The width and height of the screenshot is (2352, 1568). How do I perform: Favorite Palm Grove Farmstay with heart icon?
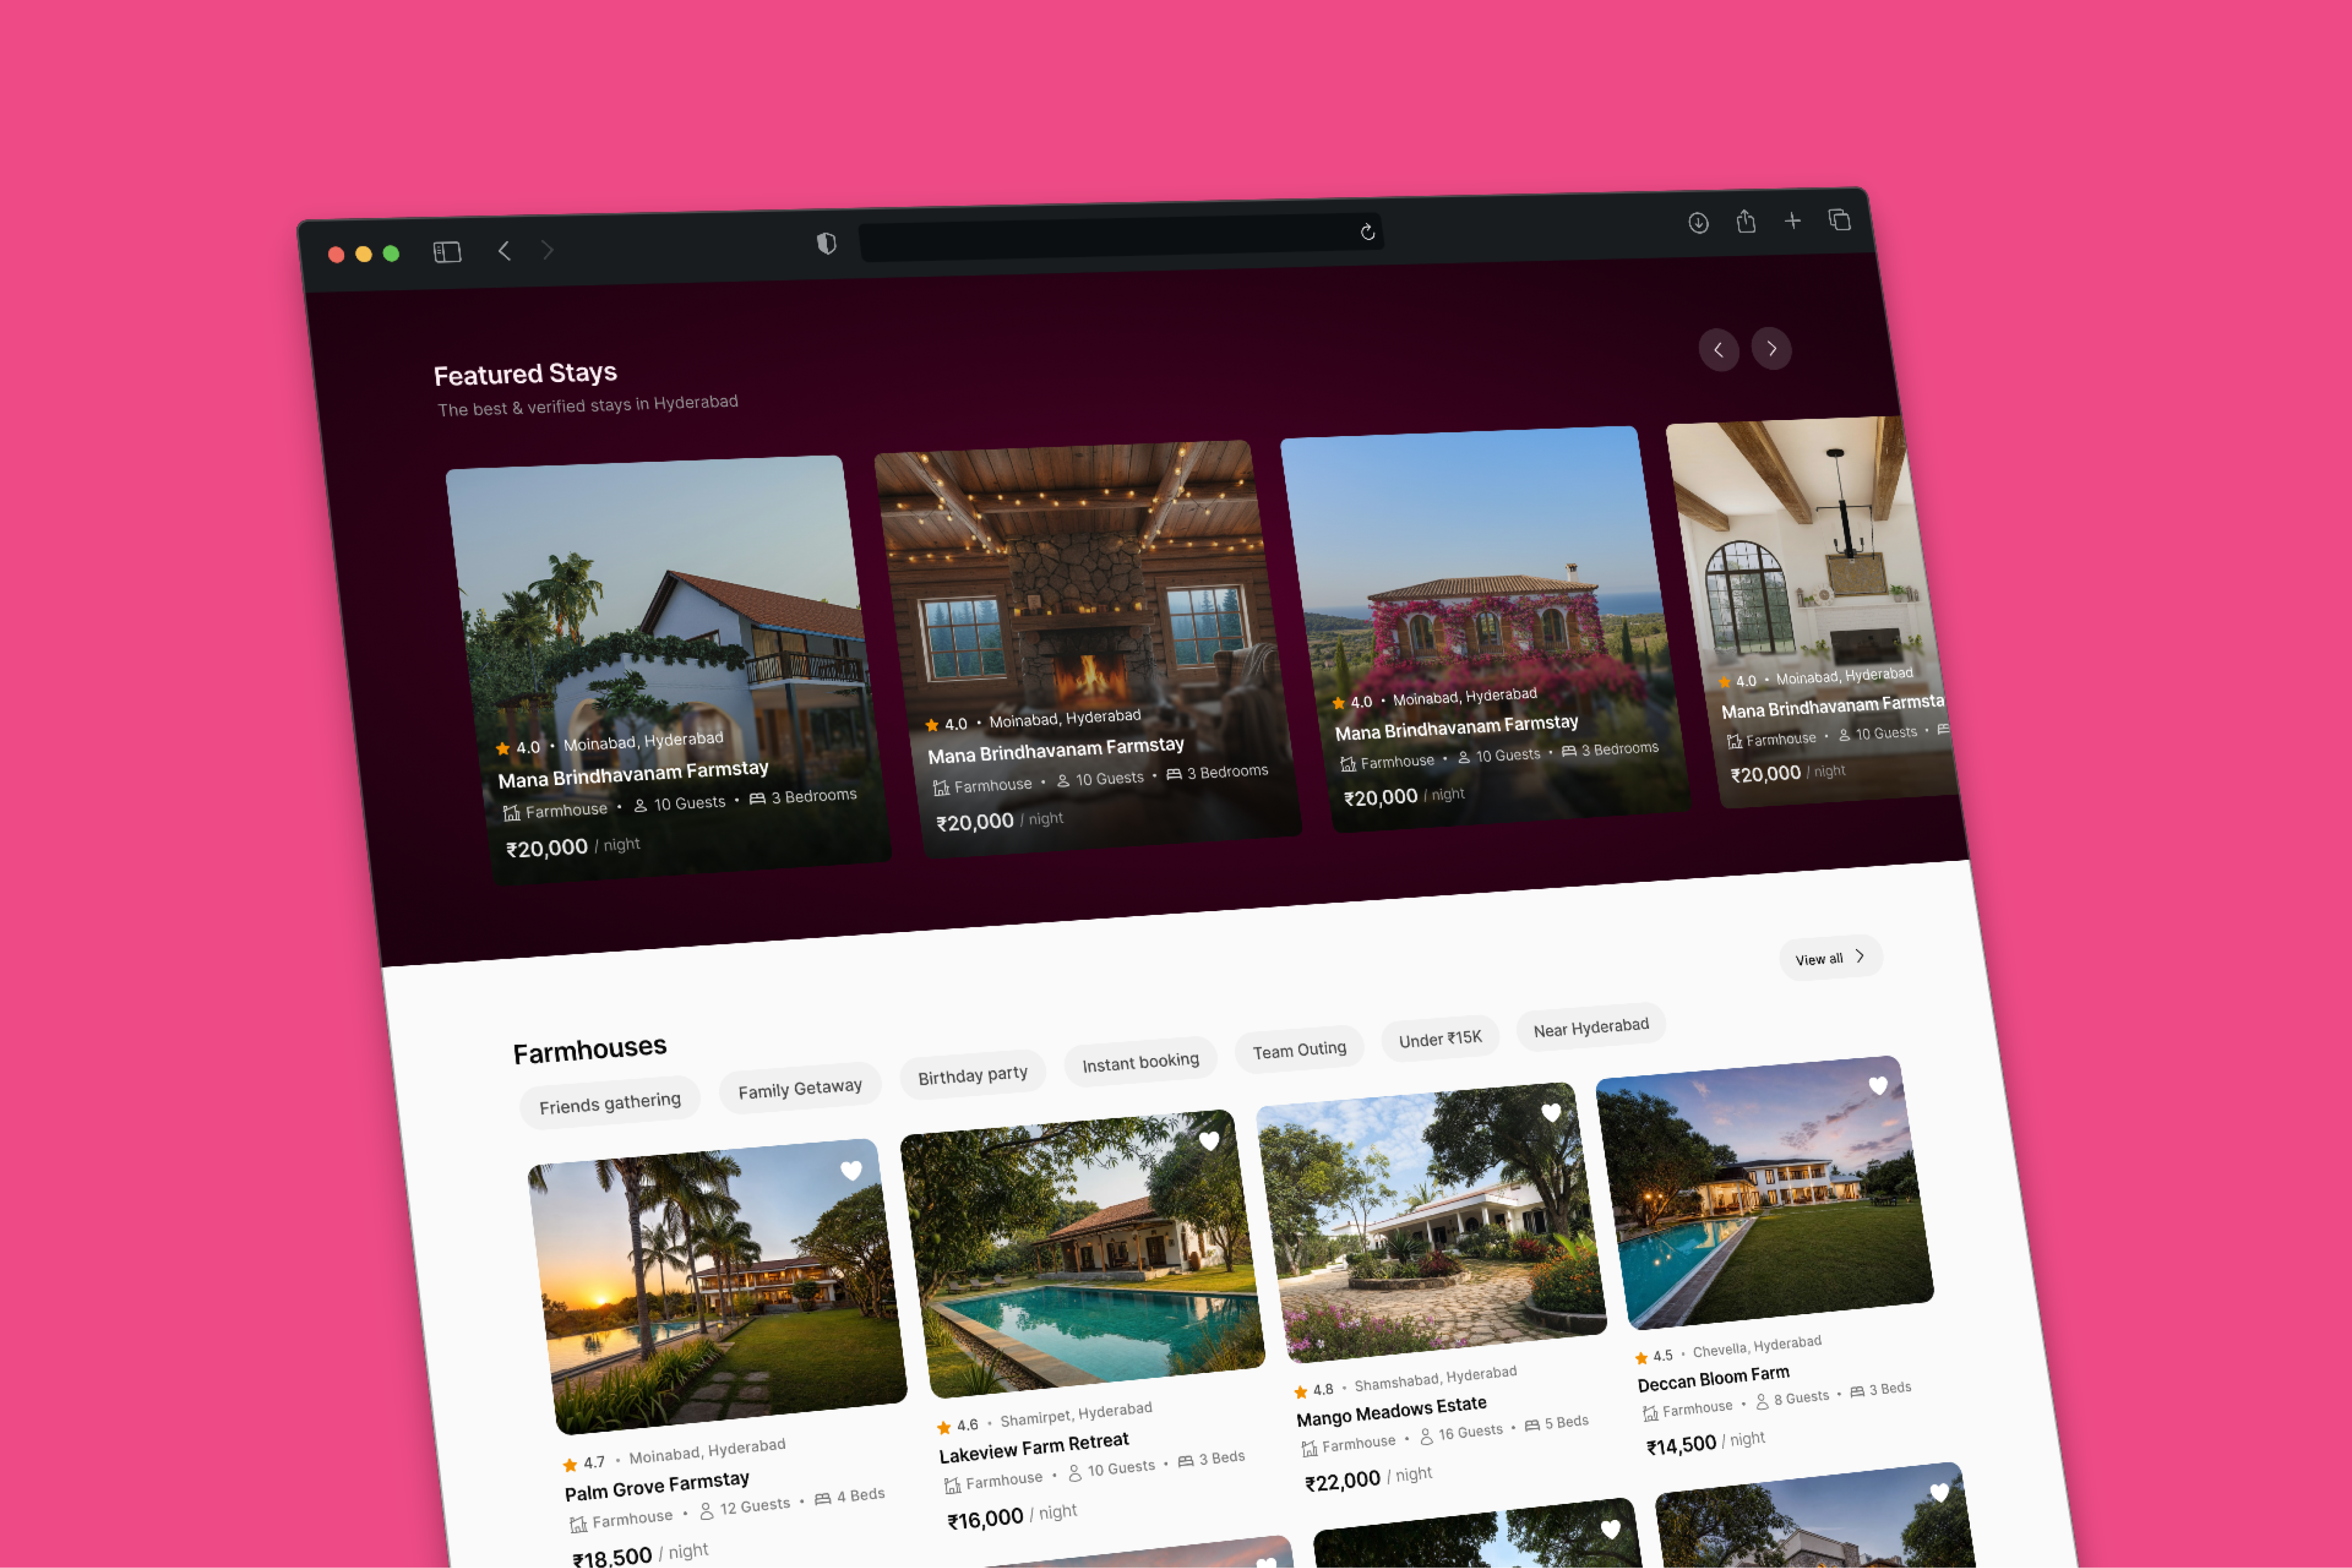coord(851,1170)
